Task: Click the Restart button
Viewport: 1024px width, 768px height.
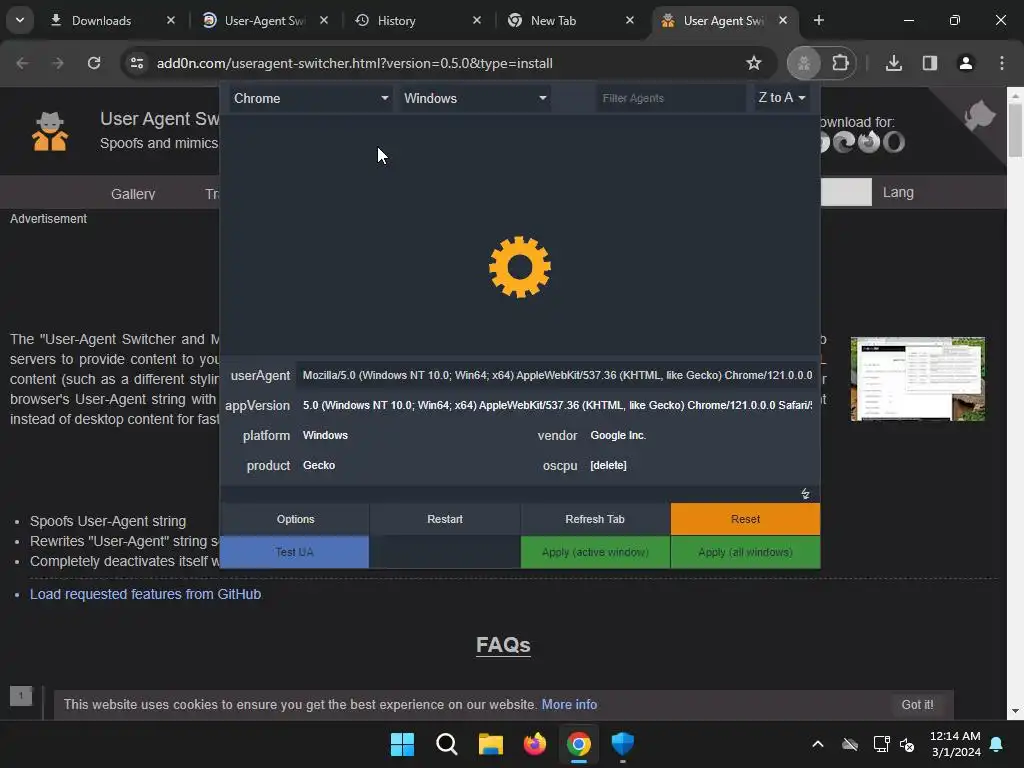Action: click(x=445, y=519)
